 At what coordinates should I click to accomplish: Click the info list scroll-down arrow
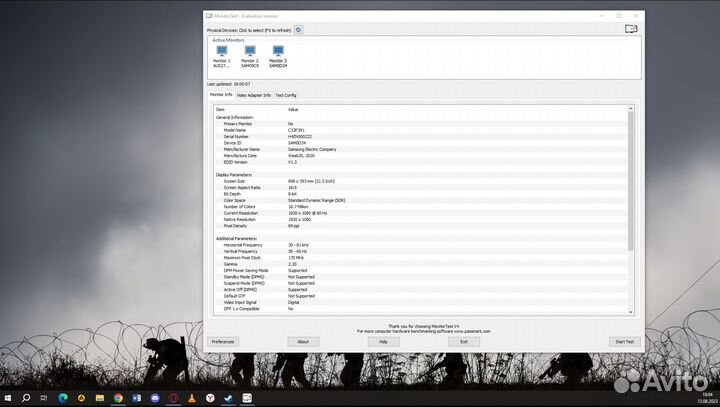pyautogui.click(x=630, y=312)
